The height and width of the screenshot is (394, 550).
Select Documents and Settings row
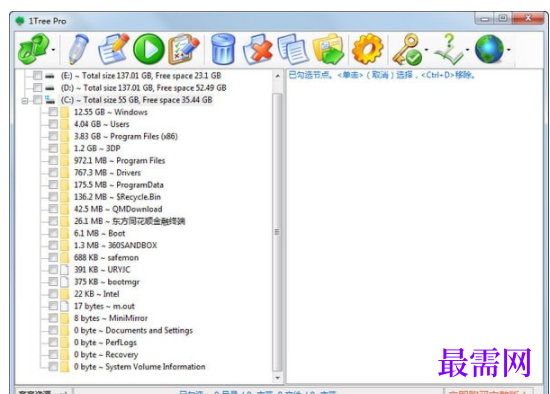pyautogui.click(x=133, y=330)
